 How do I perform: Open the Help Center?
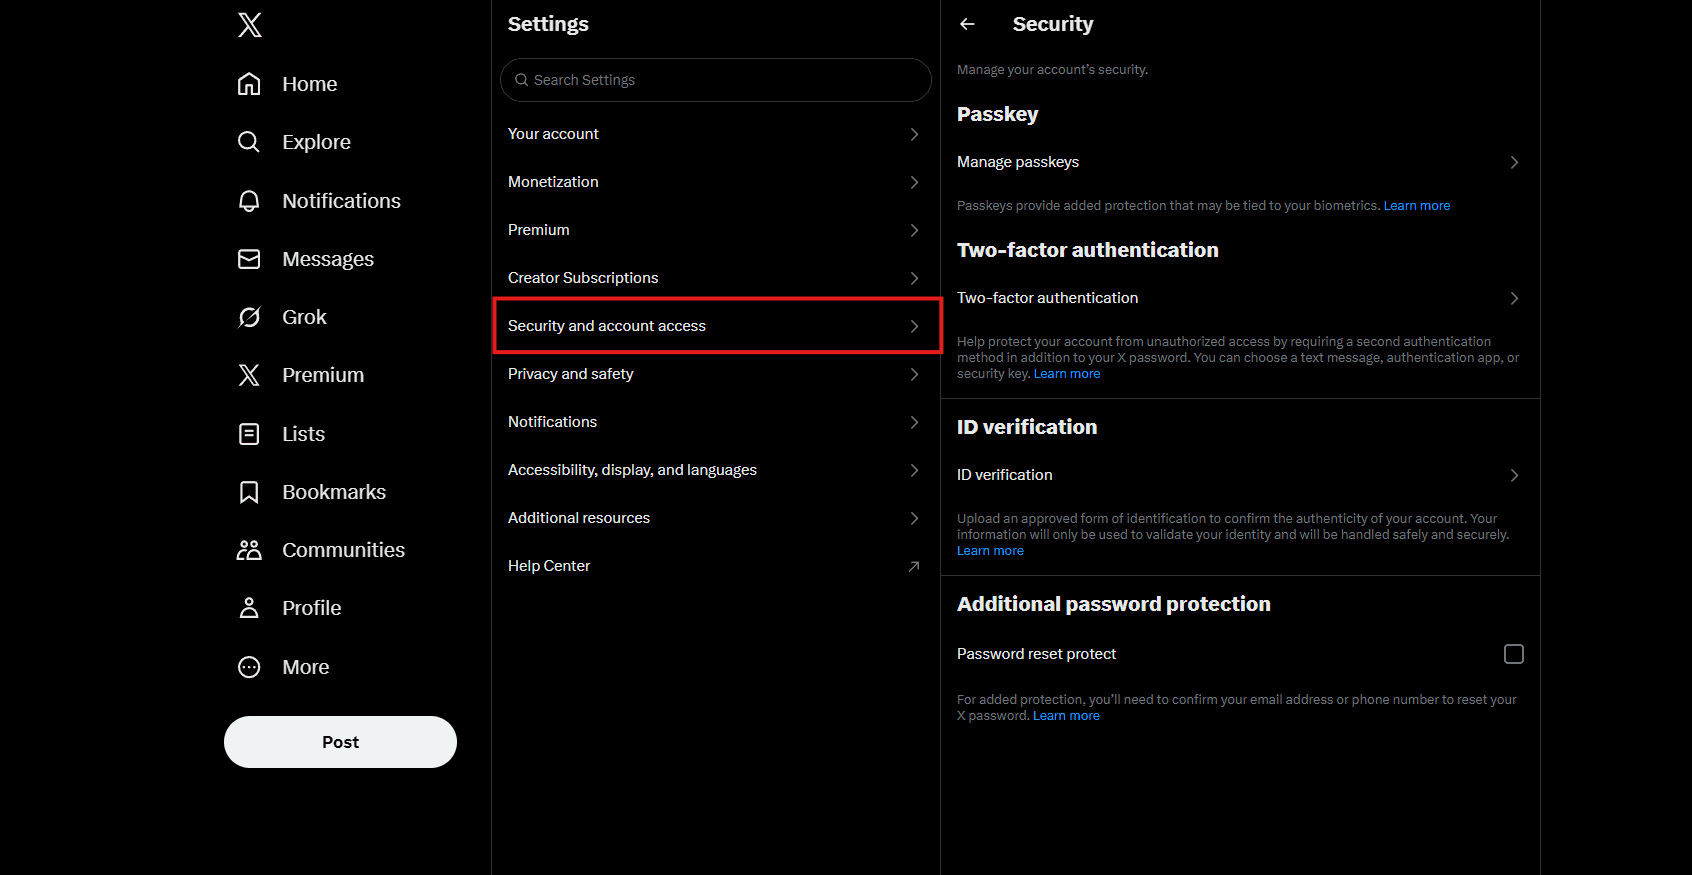coord(715,565)
